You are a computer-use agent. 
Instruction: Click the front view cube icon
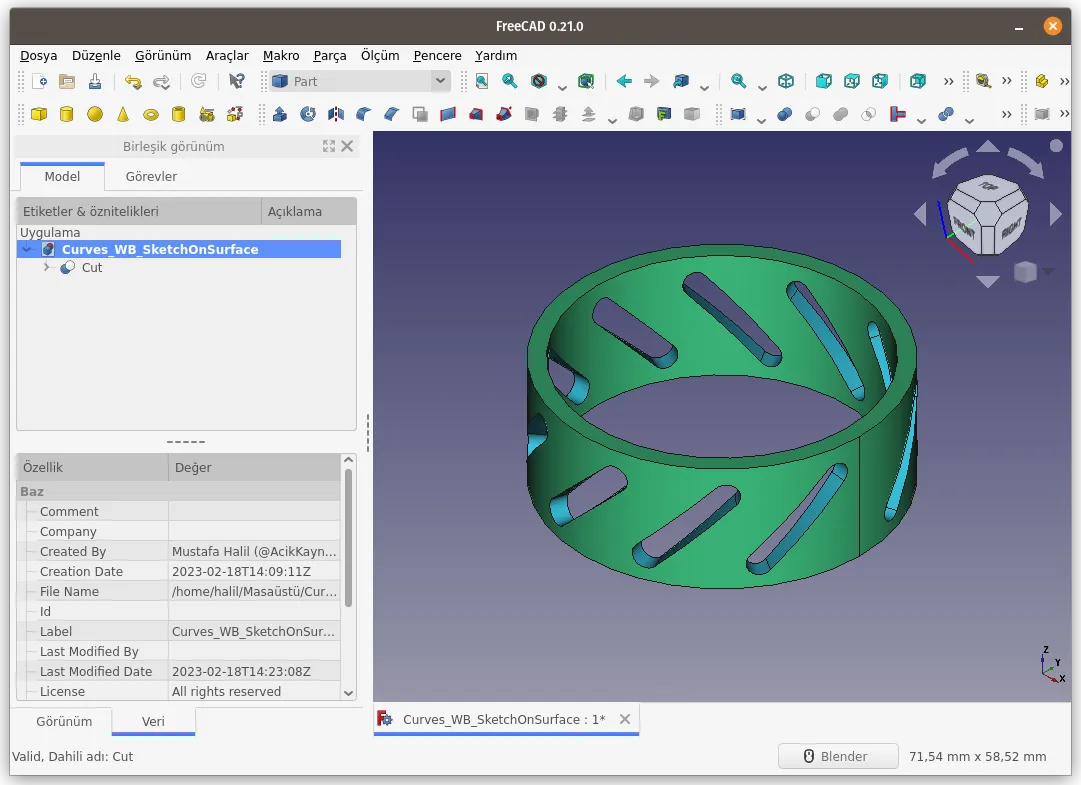click(823, 81)
